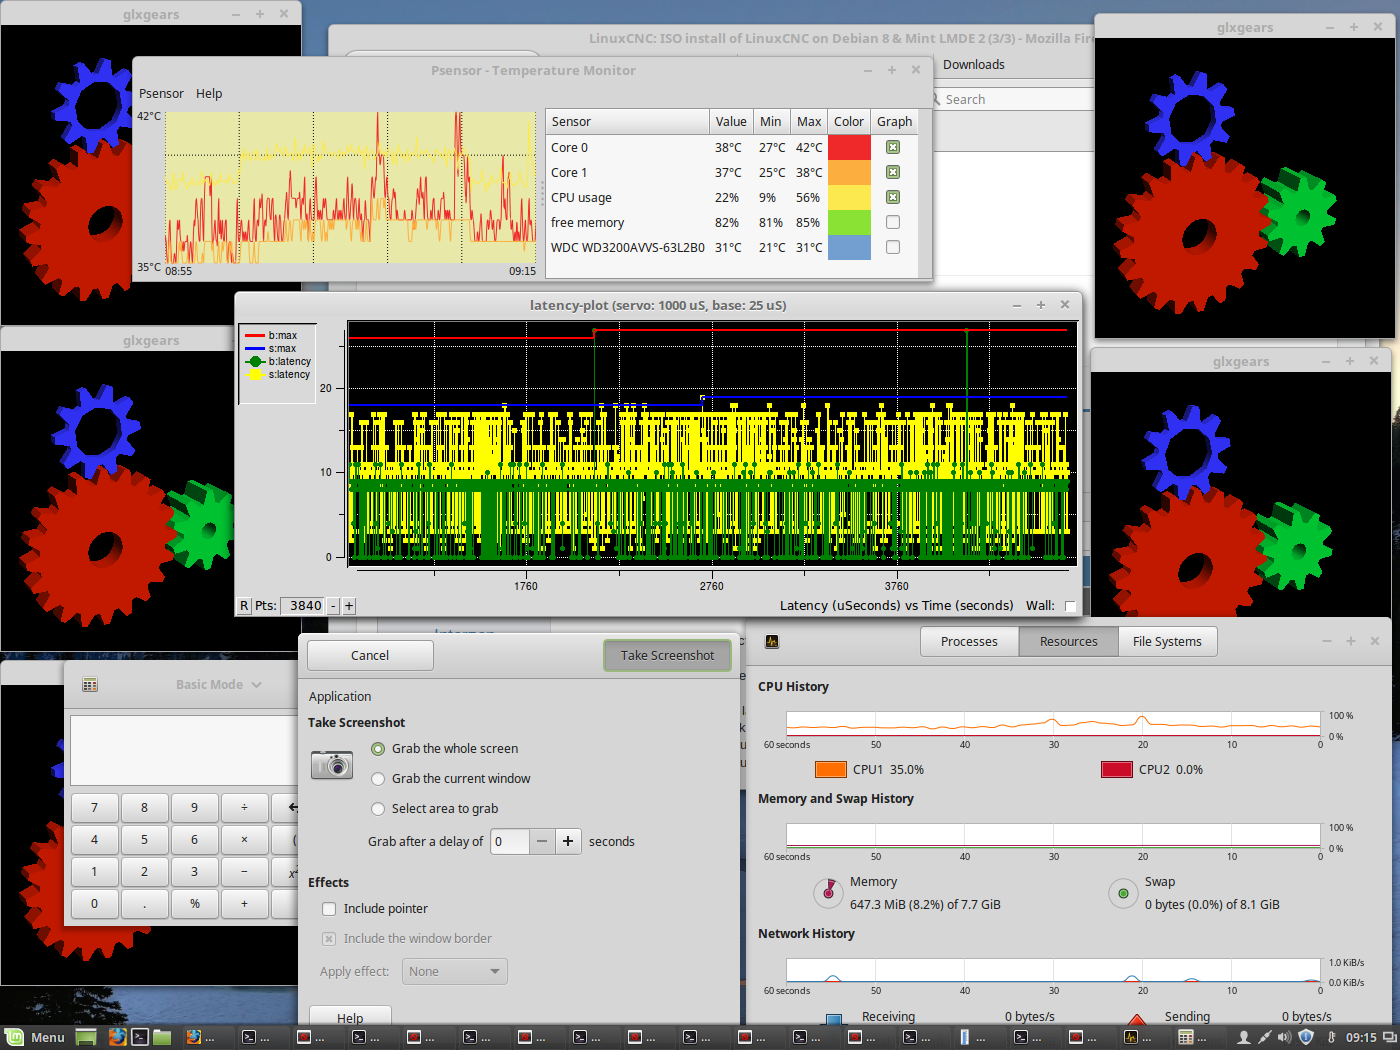Click the Downloads item in Firefox

coord(974,65)
